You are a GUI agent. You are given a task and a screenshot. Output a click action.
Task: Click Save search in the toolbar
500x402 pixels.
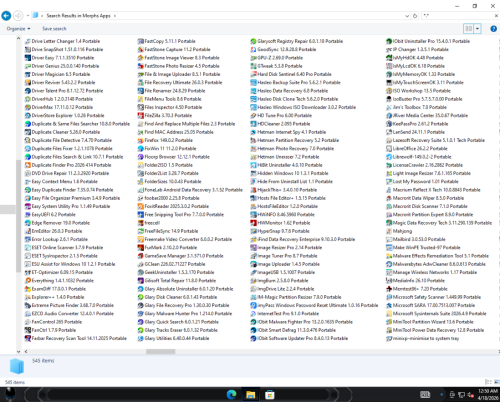point(54,29)
